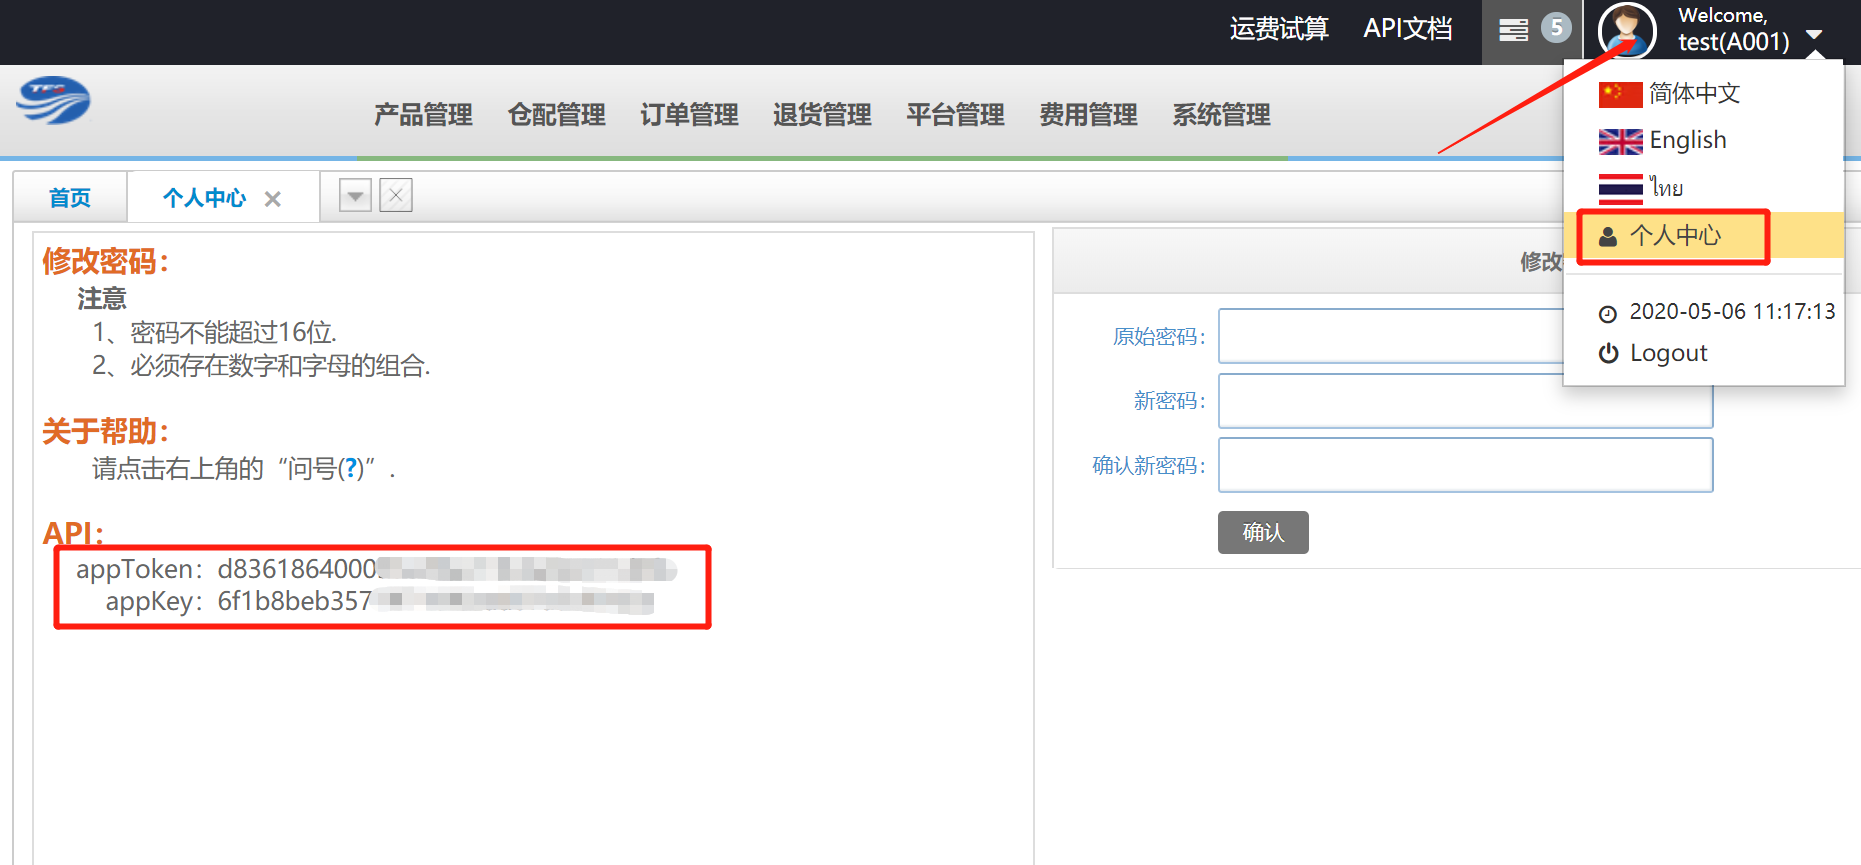Image resolution: width=1861 pixels, height=865 pixels.
Task: Click the 运费试算 link
Action: click(1279, 29)
